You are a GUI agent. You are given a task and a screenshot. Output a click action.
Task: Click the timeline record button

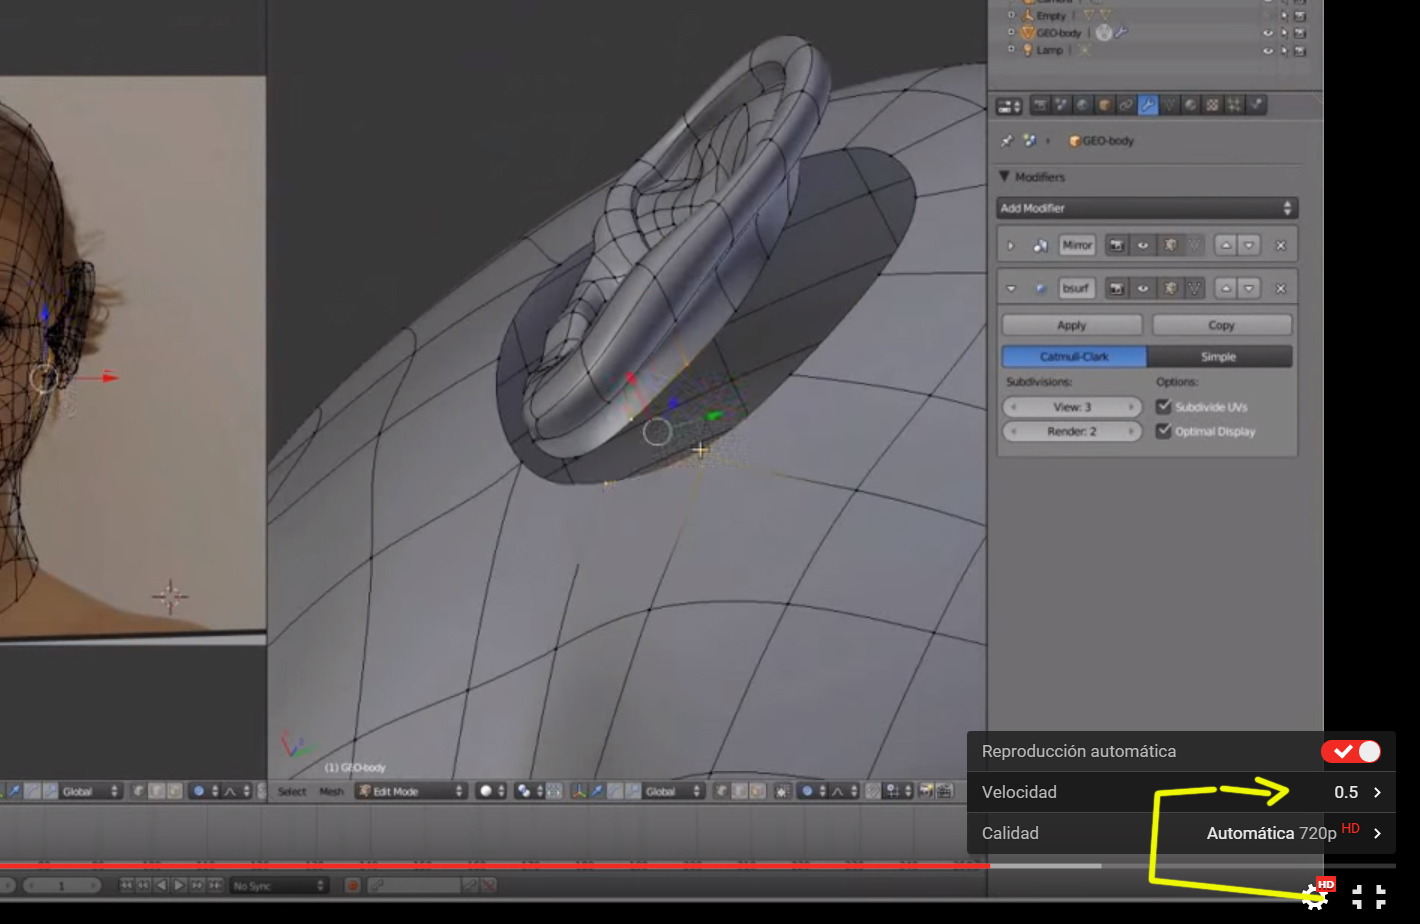[352, 886]
